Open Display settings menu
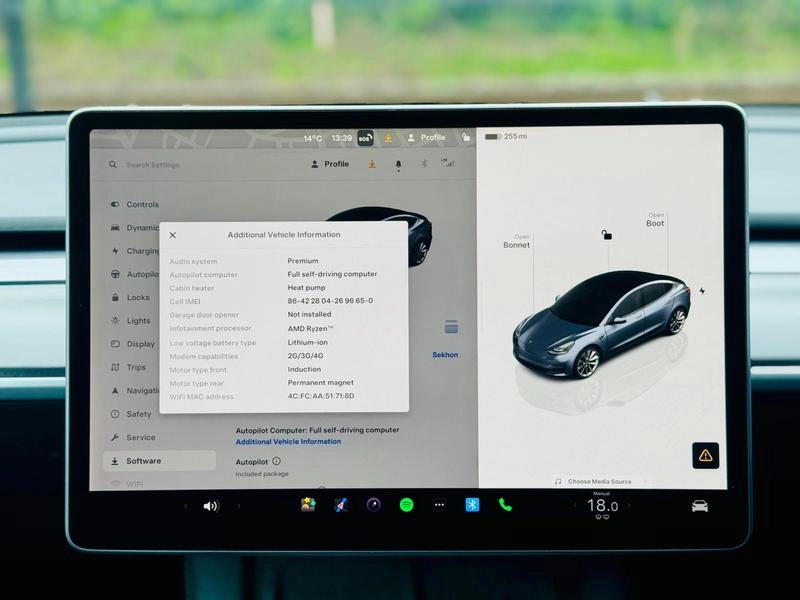This screenshot has width=800, height=600. (133, 344)
